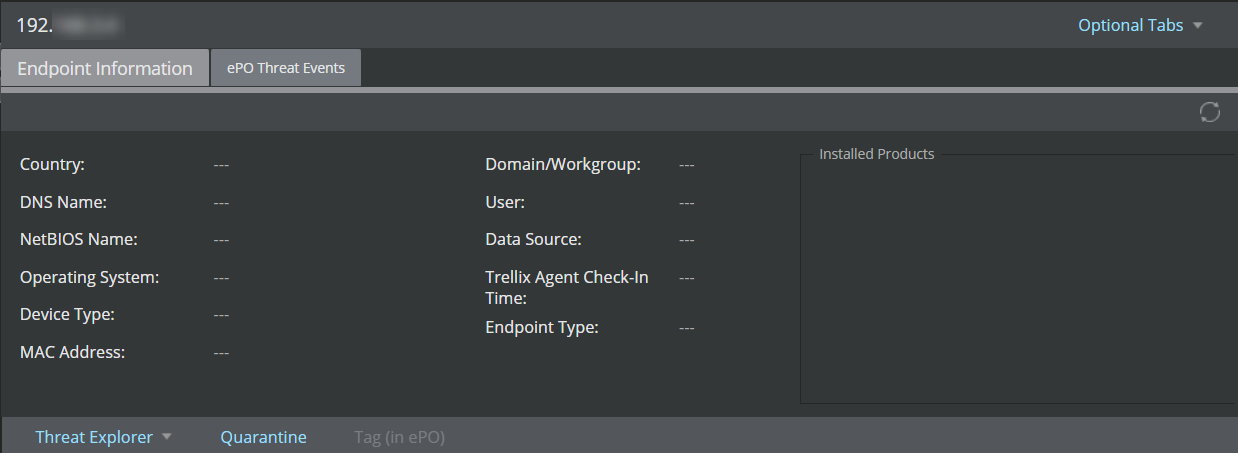Select the DNS Name label

pos(63,202)
